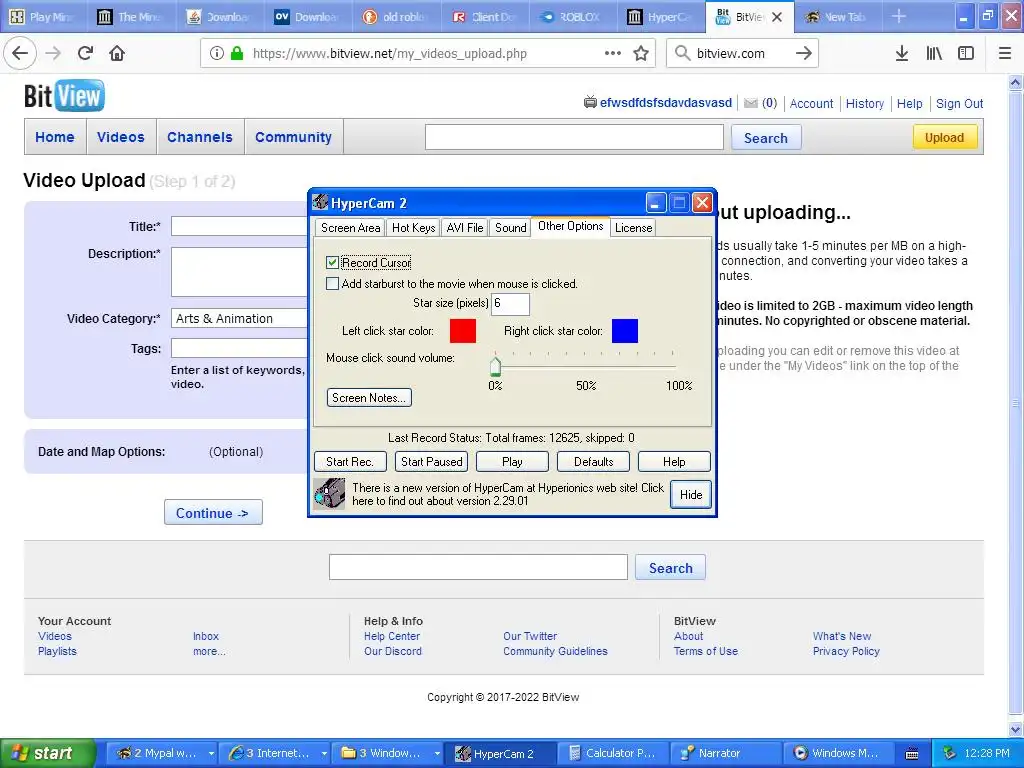Viewport: 1024px width, 768px height.
Task: Close the BitView browser tab
Action: coord(777,17)
